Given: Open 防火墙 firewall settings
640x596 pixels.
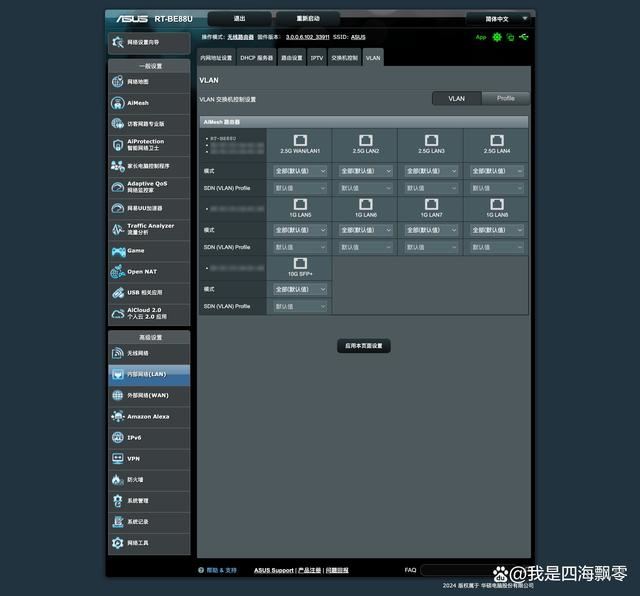Looking at the screenshot, I should click(x=148, y=479).
